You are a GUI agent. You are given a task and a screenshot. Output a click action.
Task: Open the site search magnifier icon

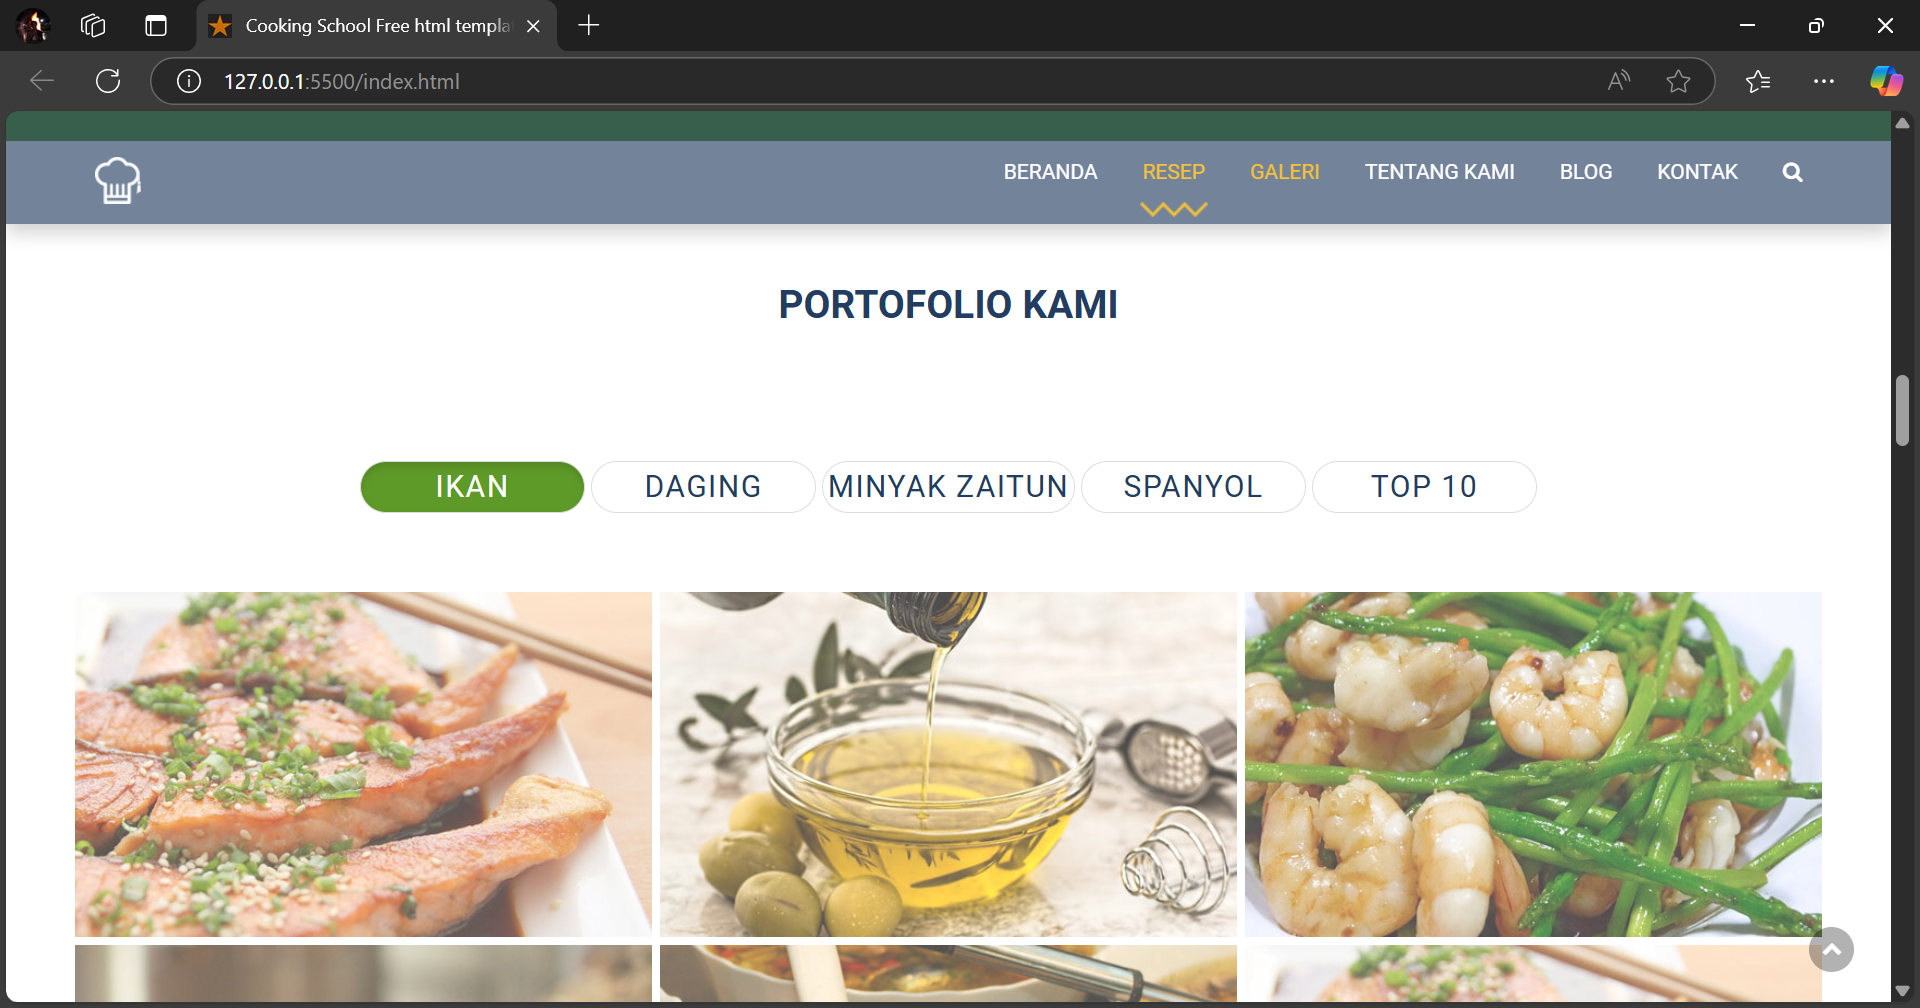pyautogui.click(x=1792, y=172)
